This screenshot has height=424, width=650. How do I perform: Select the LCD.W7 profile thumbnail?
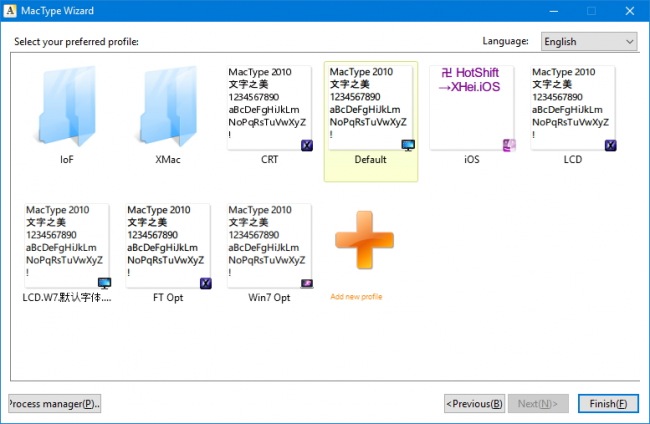[67, 246]
